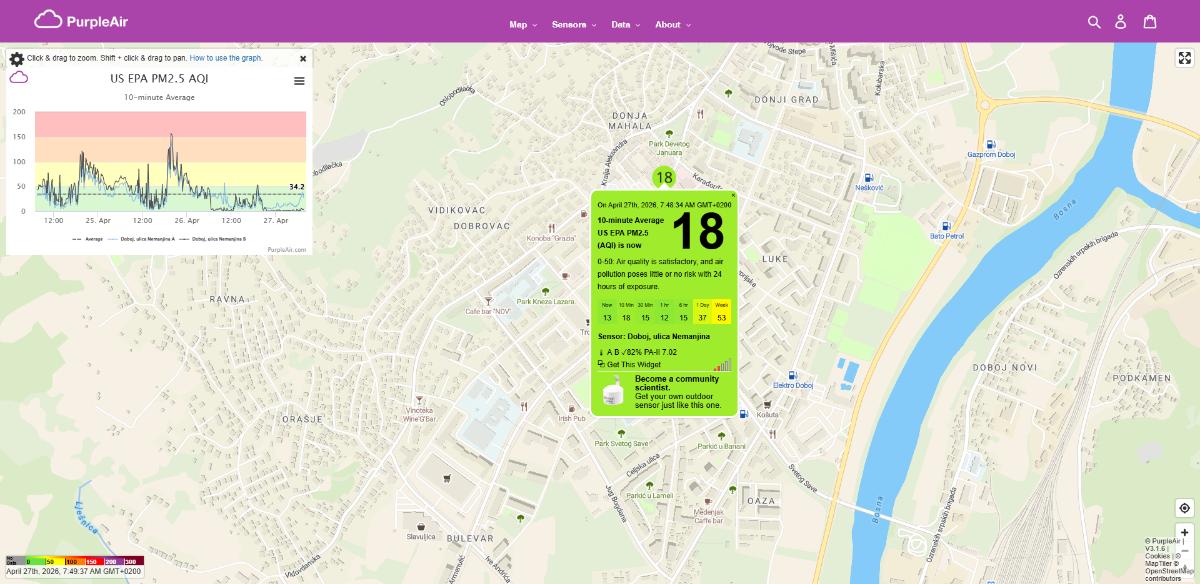Zoom in with the plus button
Image resolution: width=1200 pixels, height=584 pixels.
(1184, 533)
